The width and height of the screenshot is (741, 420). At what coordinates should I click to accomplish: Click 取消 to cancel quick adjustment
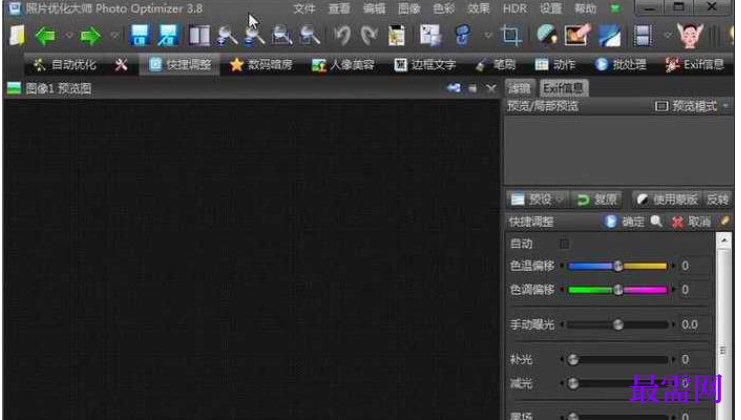click(691, 221)
